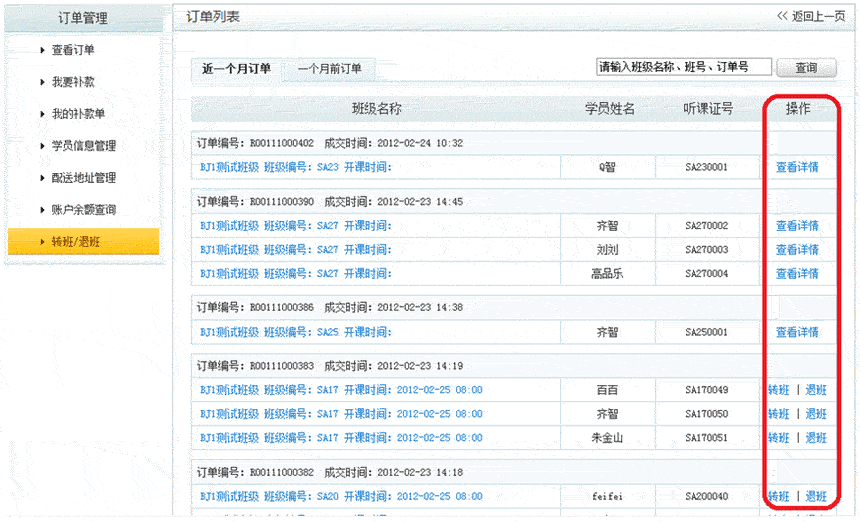Click 查看详情 for listening card SA250001
860x522 pixels.
coord(797,332)
